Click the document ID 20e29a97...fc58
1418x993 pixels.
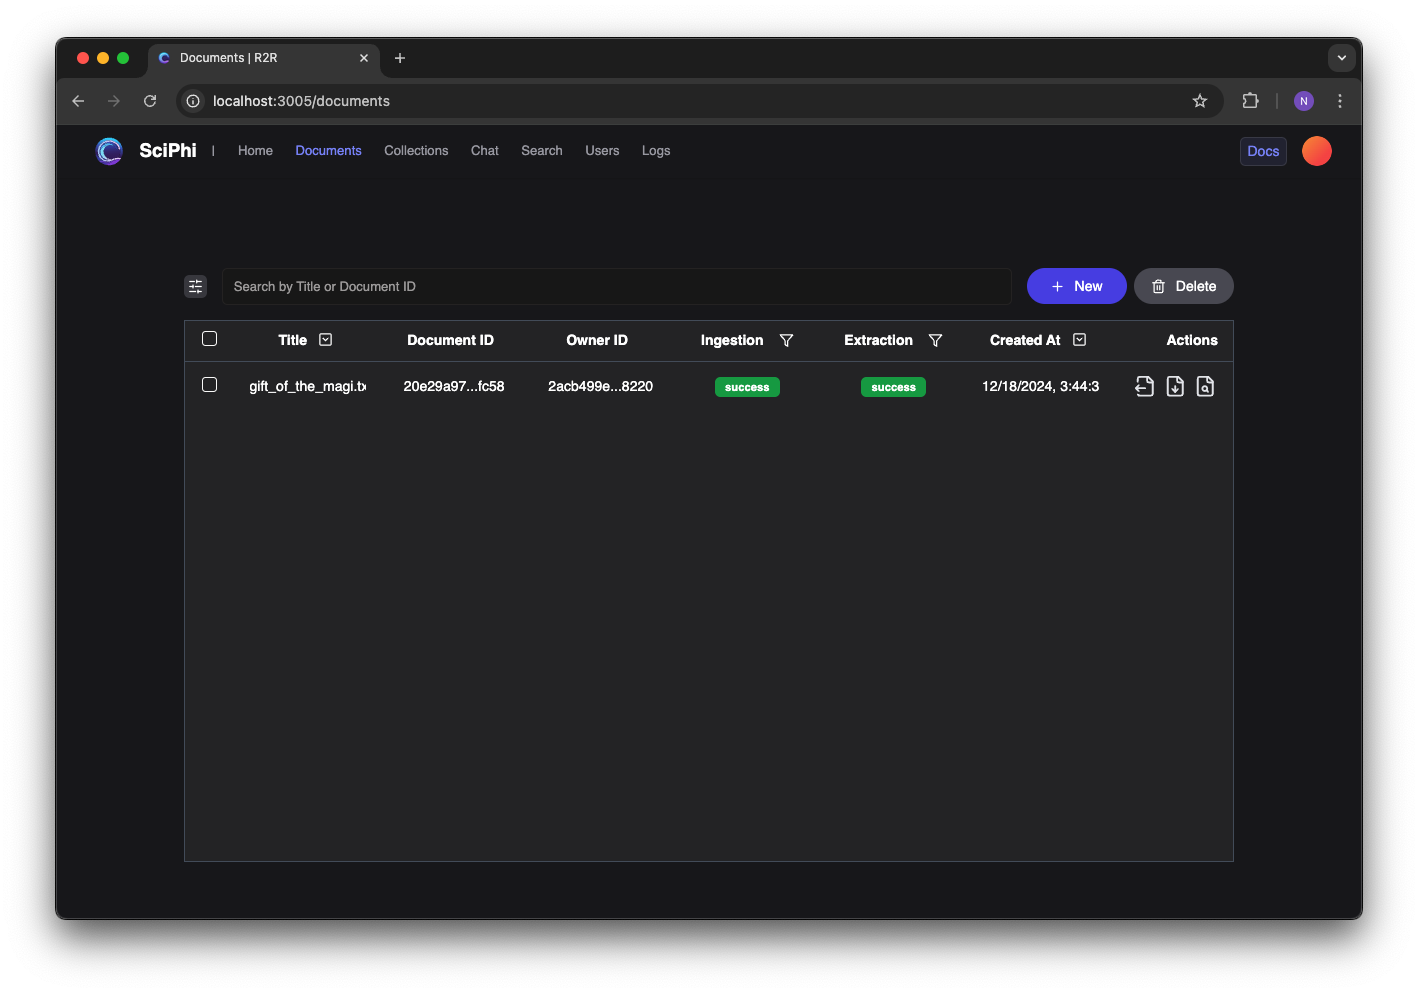(x=454, y=386)
